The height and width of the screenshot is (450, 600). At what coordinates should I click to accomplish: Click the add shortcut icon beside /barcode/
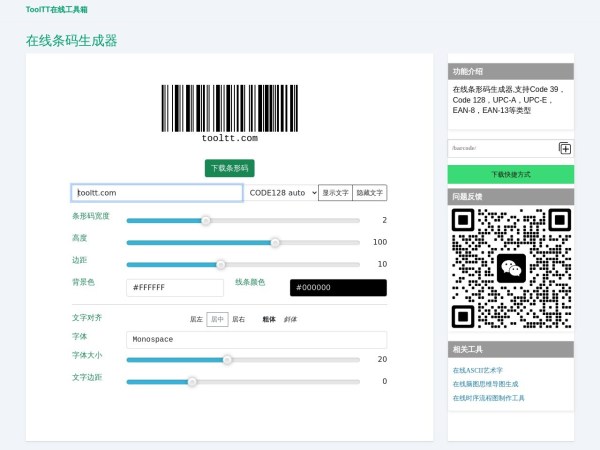point(565,148)
